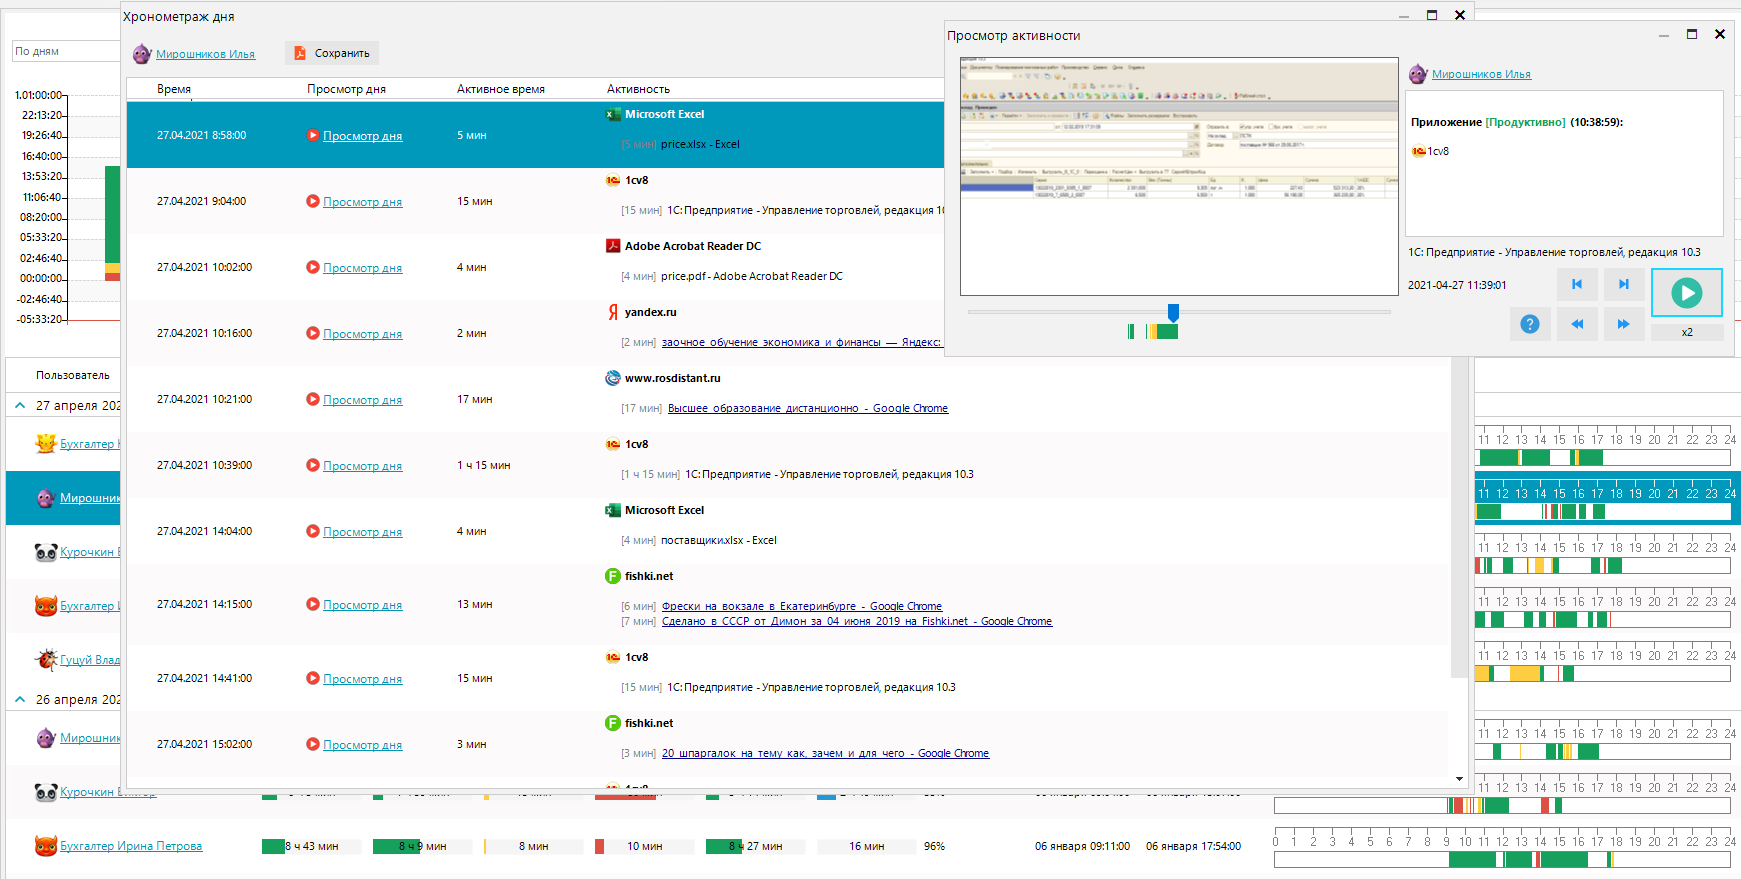Click the rewind double-arrow button

pos(1577,324)
